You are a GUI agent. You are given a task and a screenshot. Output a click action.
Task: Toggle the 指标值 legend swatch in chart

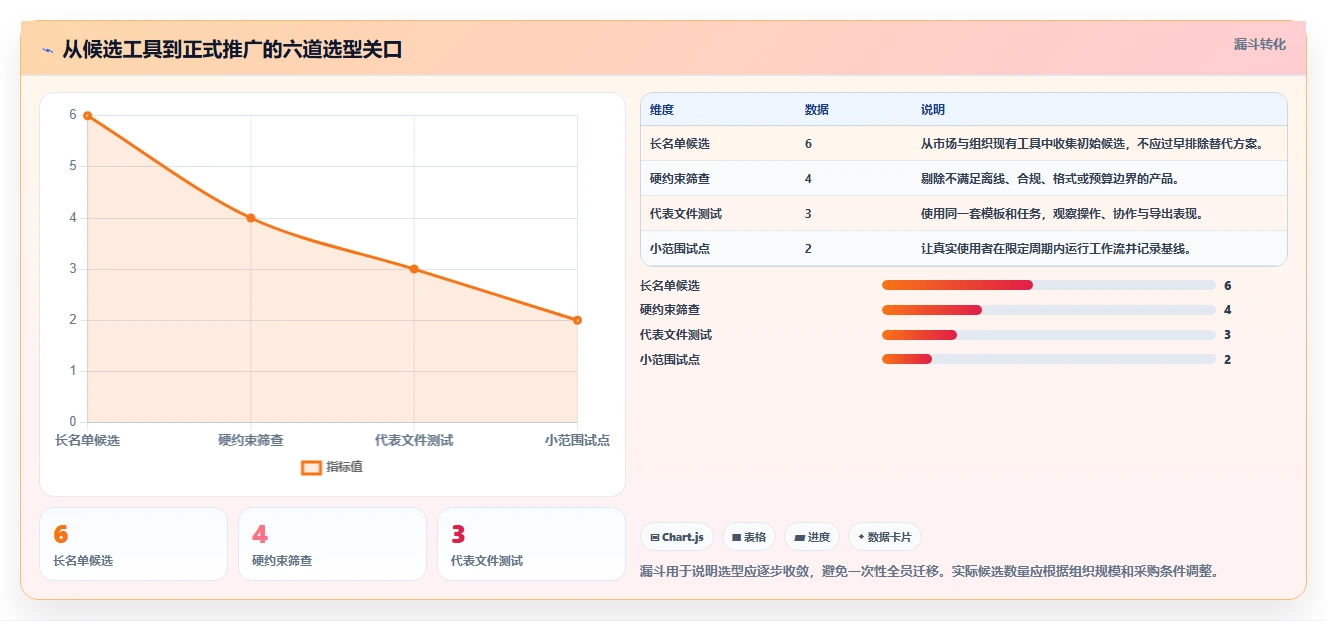(x=311, y=467)
